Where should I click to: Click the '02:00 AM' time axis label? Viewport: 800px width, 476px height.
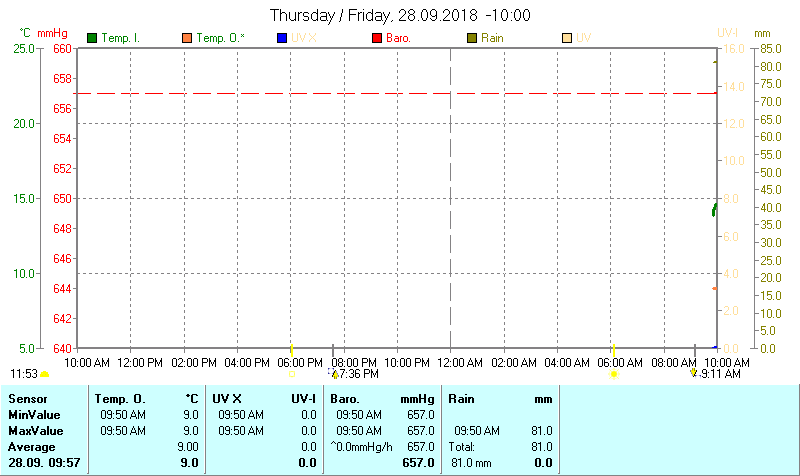(514, 363)
